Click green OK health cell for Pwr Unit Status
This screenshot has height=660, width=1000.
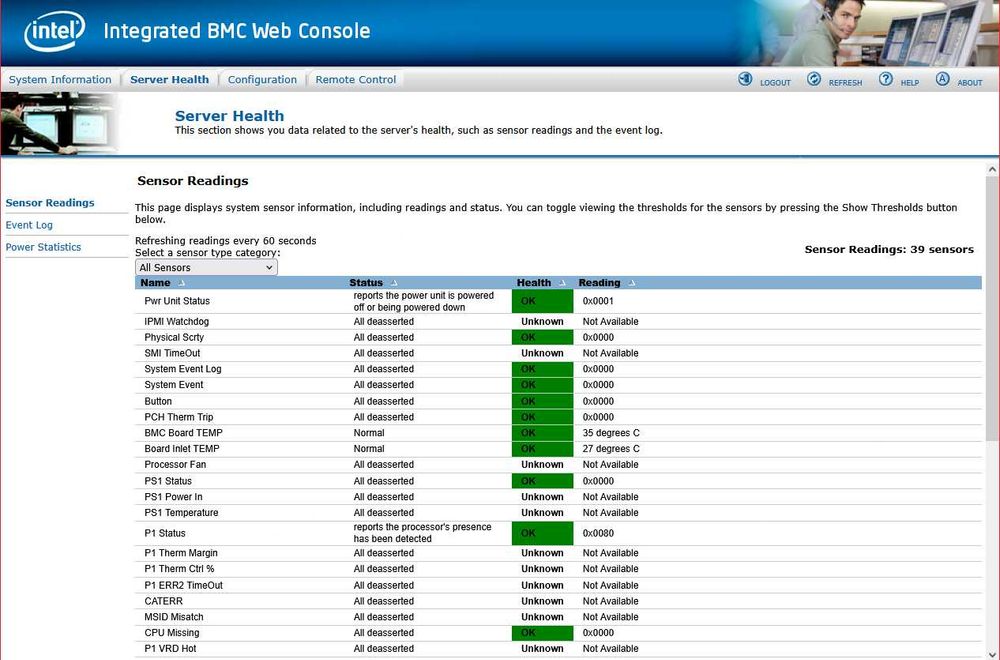[x=542, y=301]
